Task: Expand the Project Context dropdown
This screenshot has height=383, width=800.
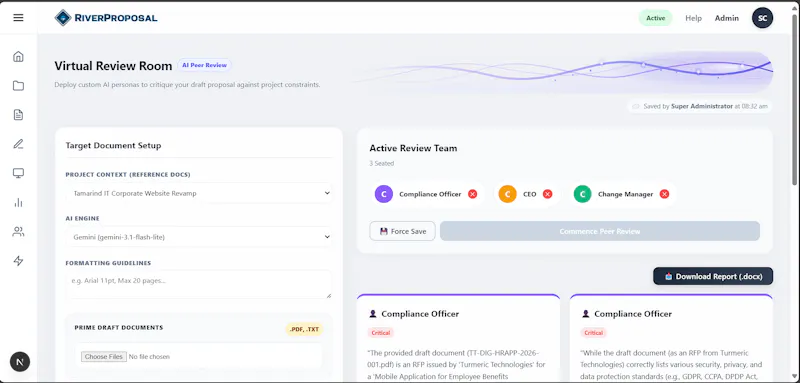Action: [199, 193]
